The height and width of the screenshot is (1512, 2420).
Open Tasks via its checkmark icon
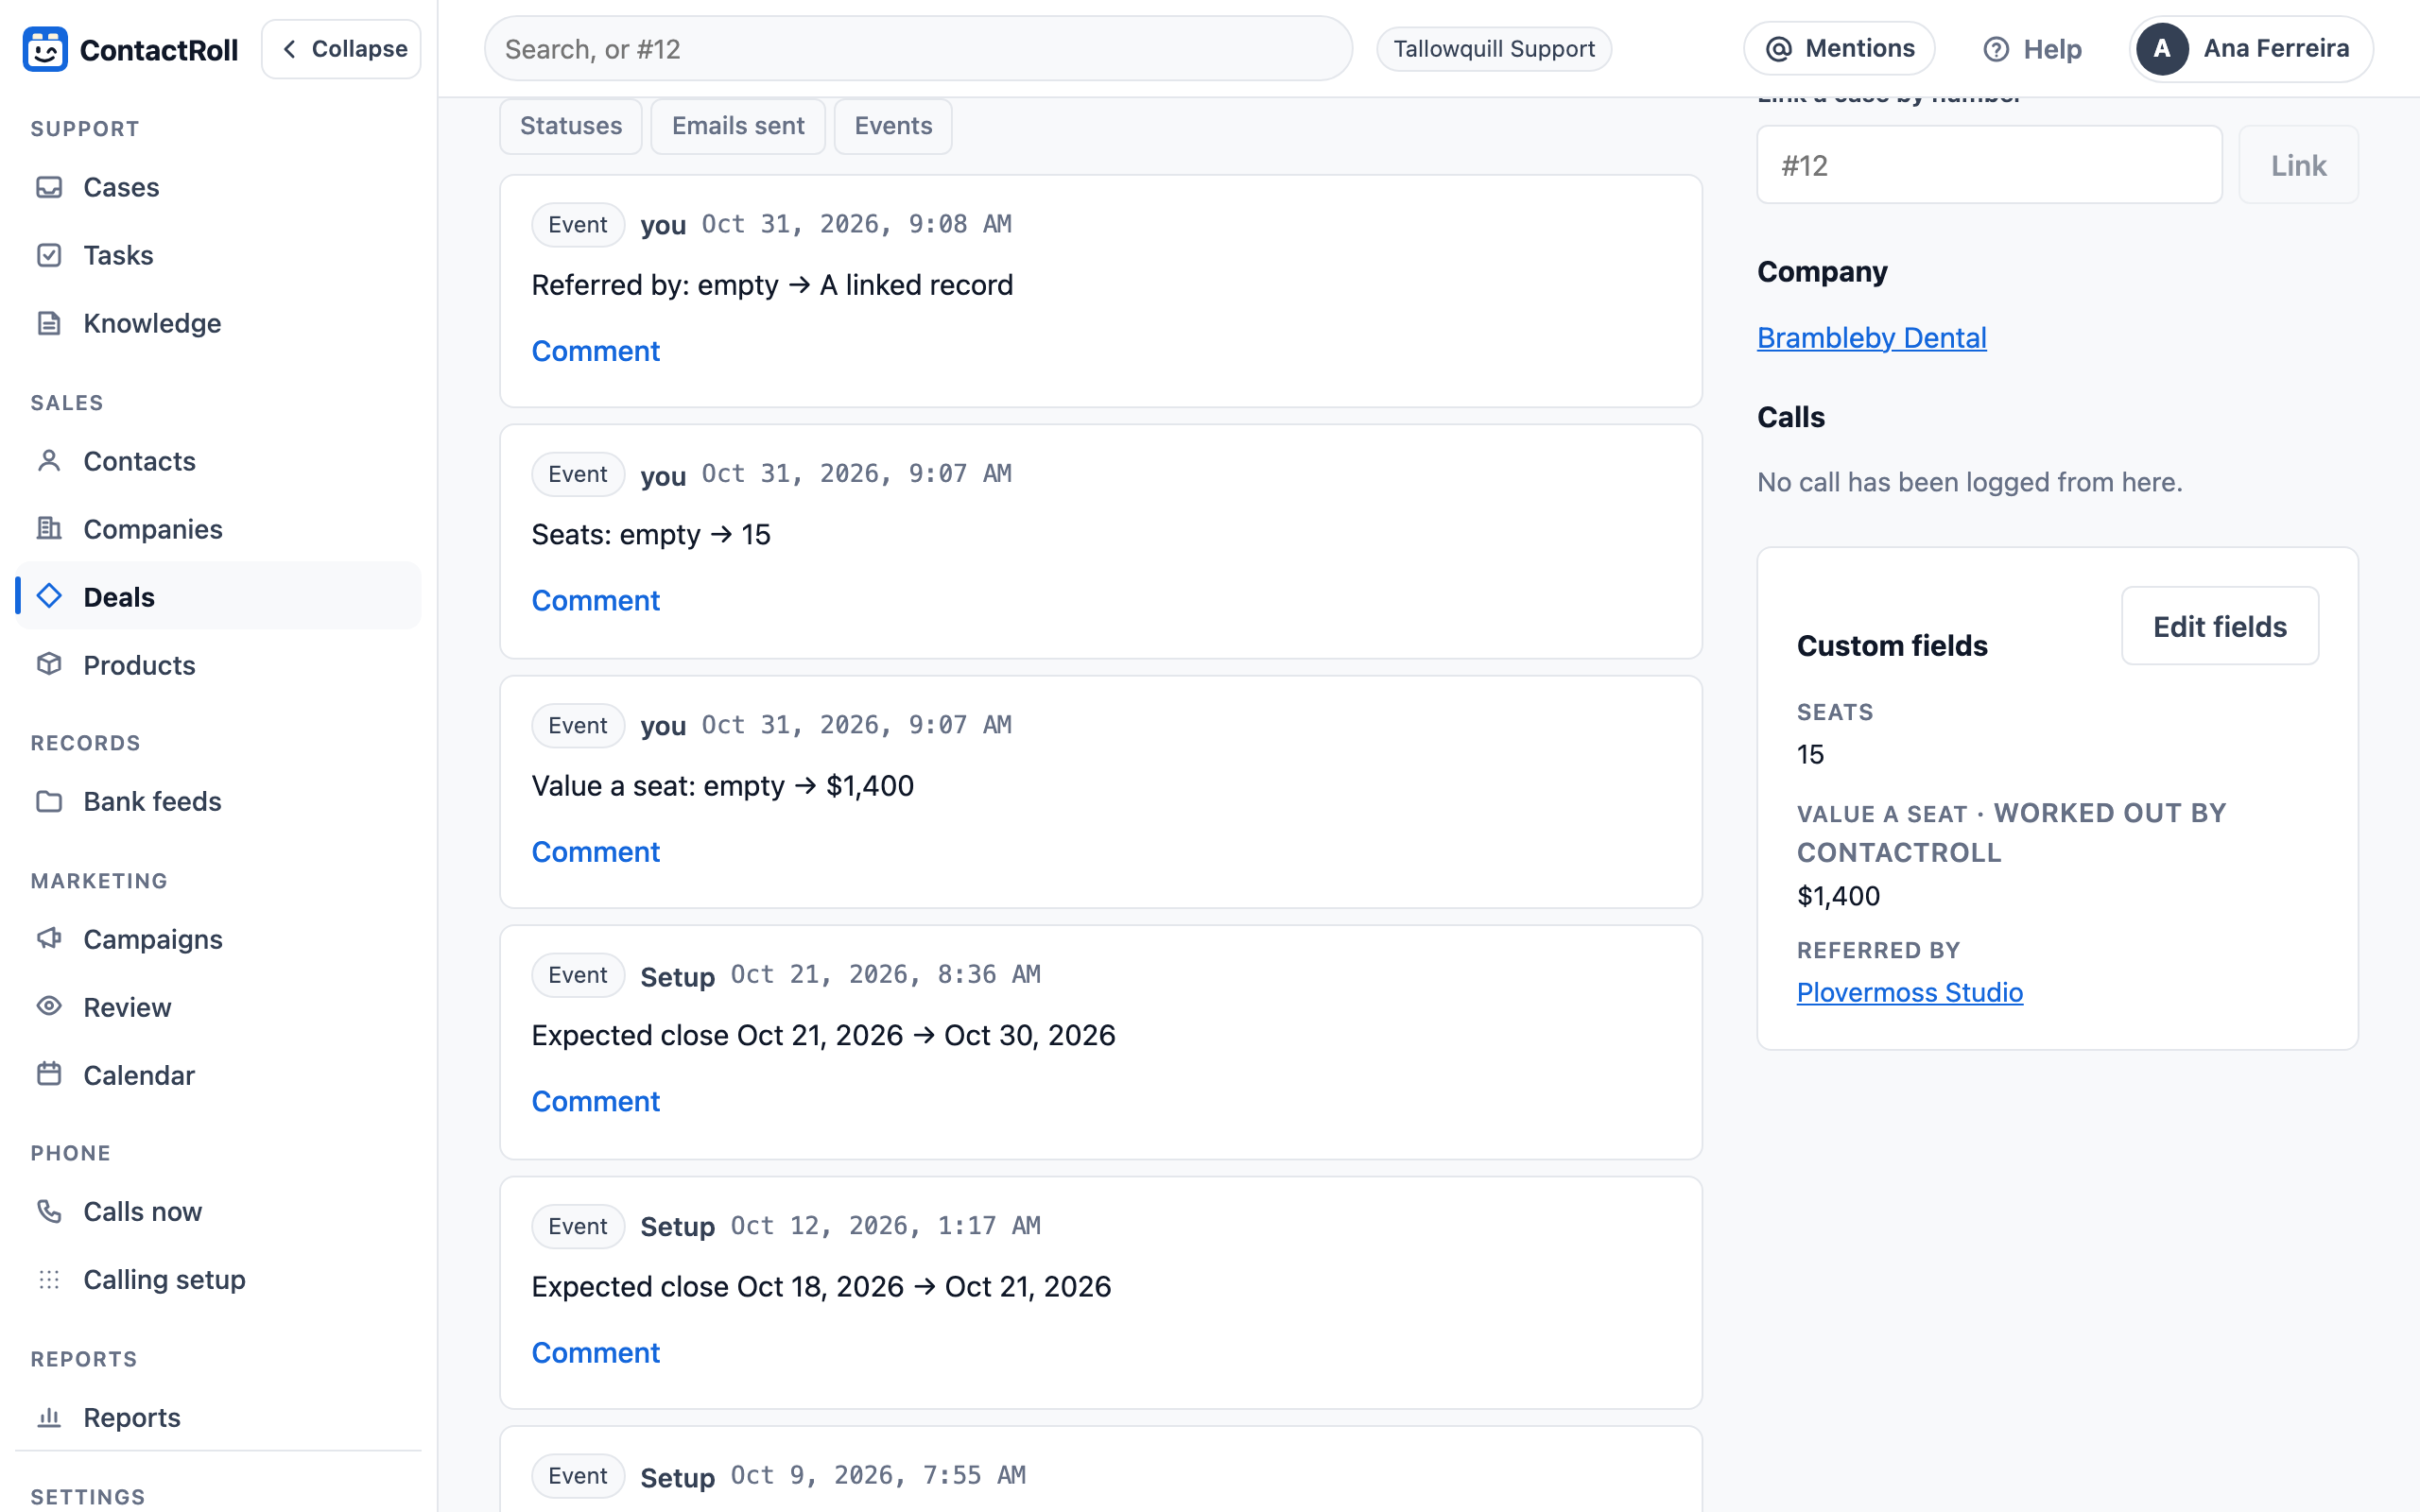[49, 255]
